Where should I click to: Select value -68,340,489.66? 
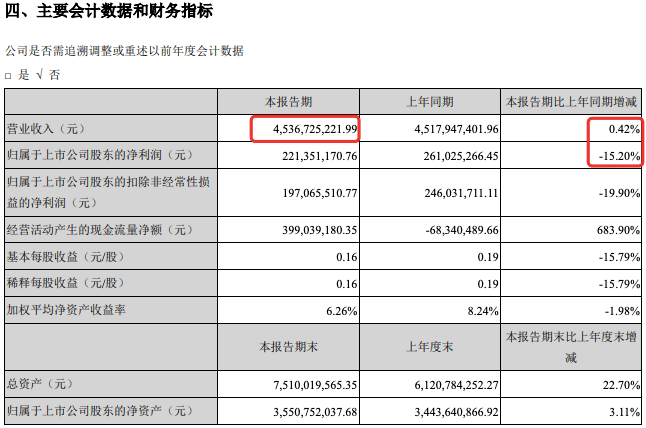[x=462, y=230]
